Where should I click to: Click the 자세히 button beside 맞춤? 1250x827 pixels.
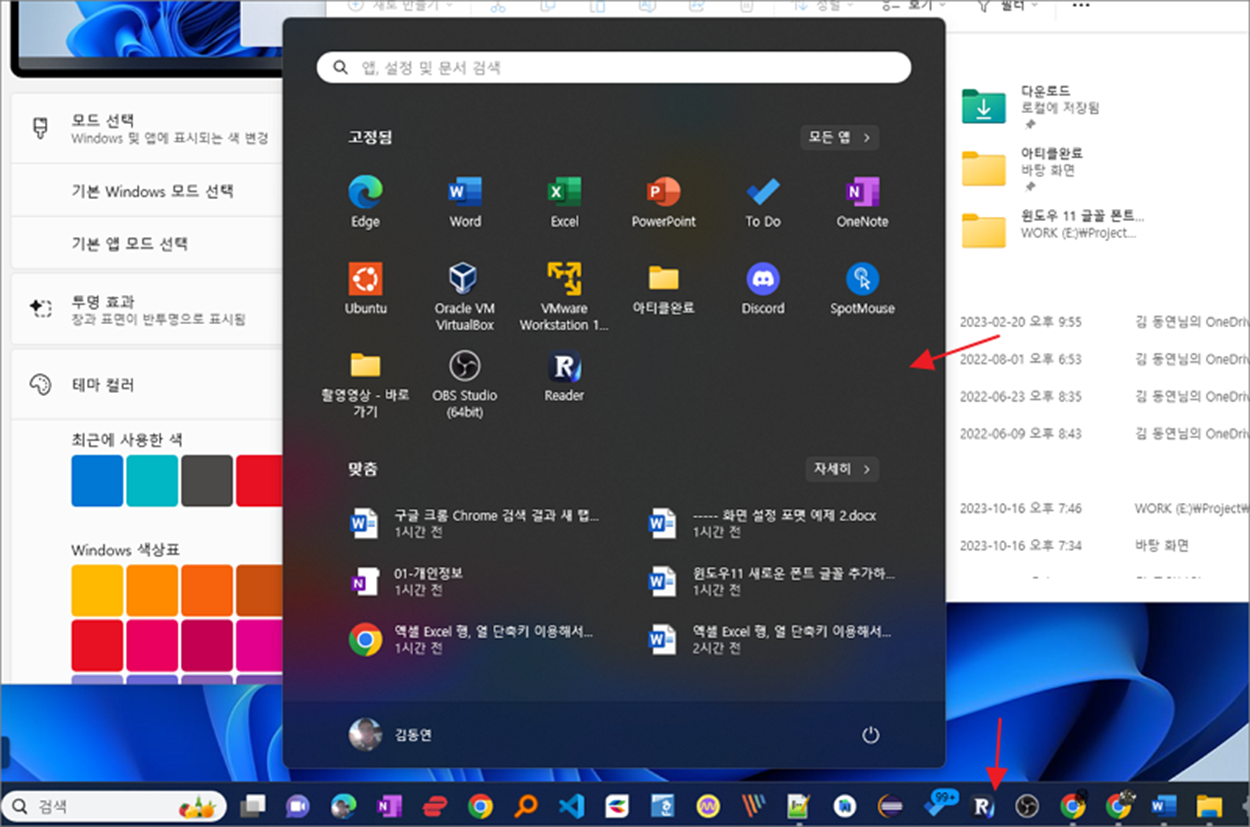tap(842, 468)
